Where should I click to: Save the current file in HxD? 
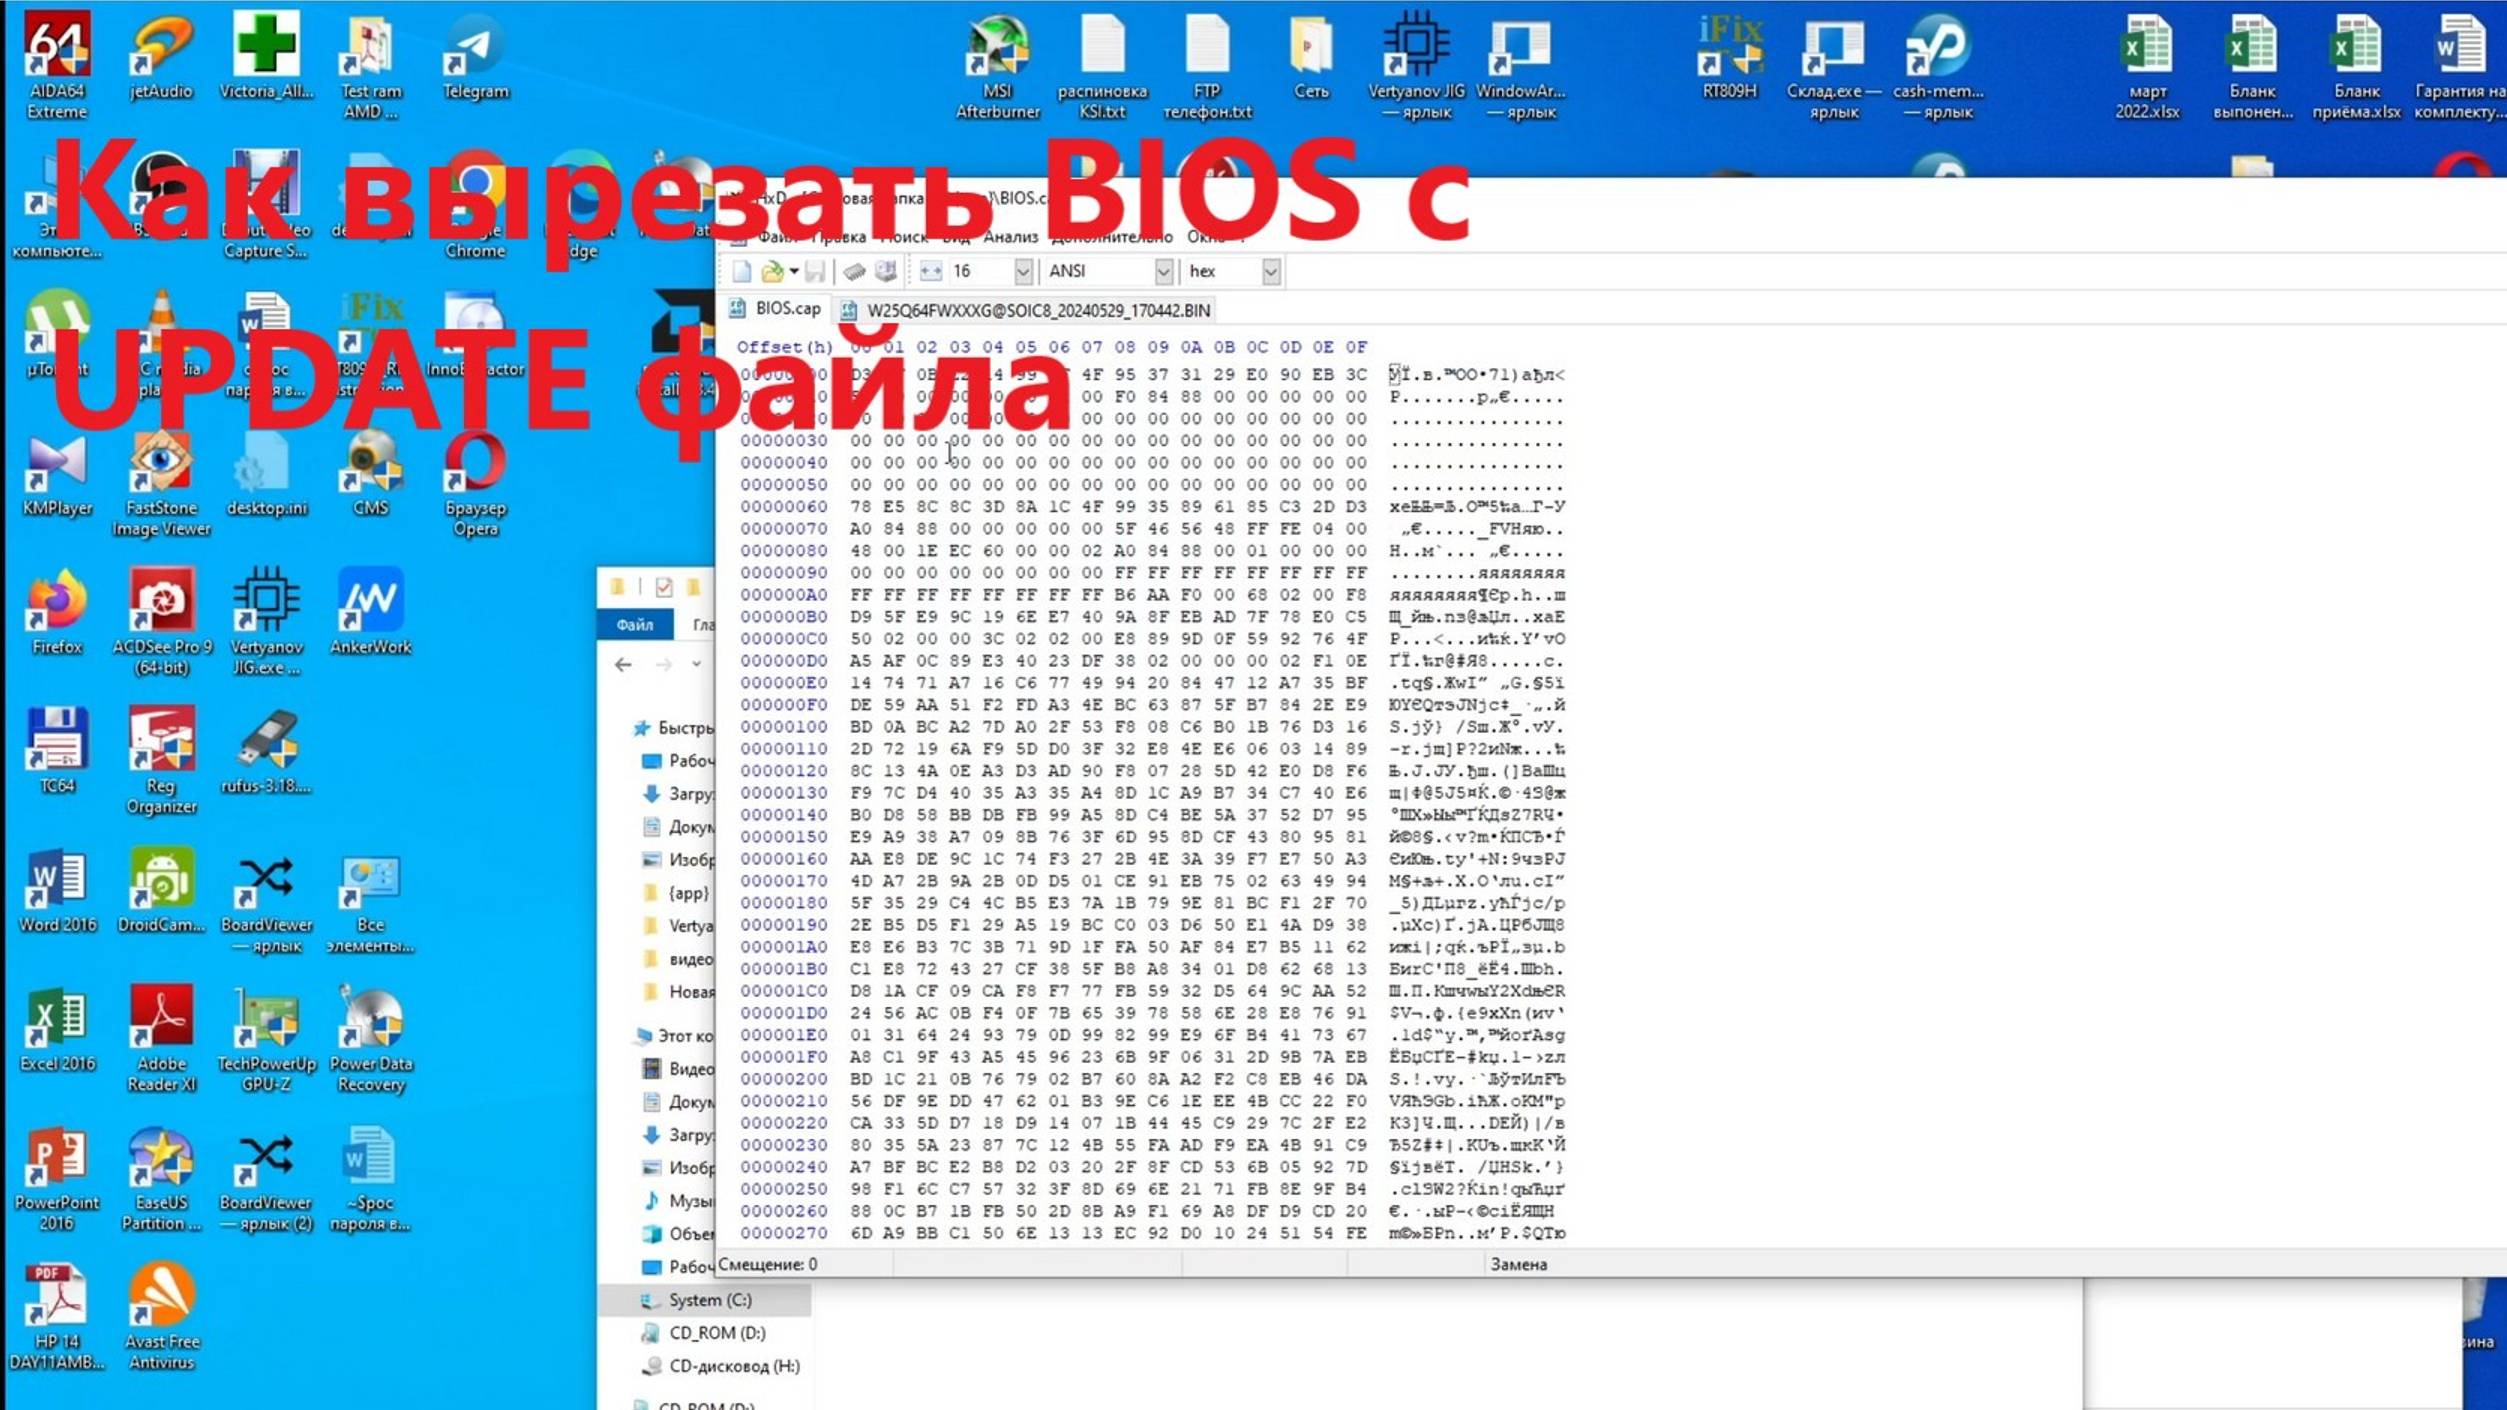[x=816, y=272]
